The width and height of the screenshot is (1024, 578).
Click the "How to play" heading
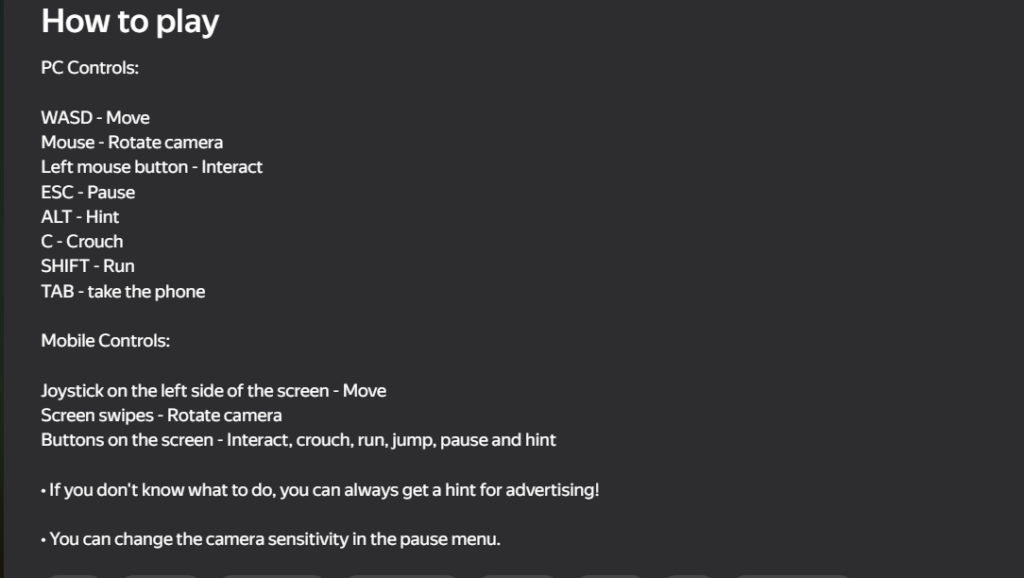130,21
